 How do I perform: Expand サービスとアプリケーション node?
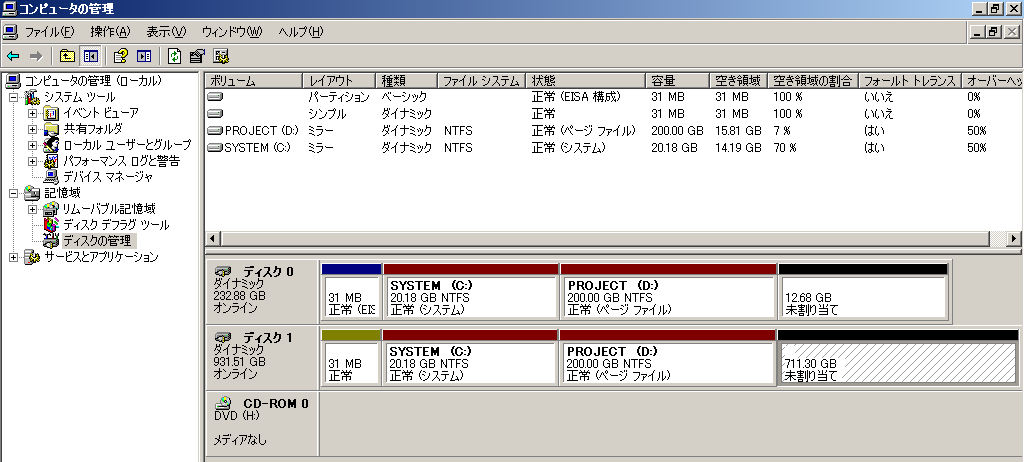point(14,257)
